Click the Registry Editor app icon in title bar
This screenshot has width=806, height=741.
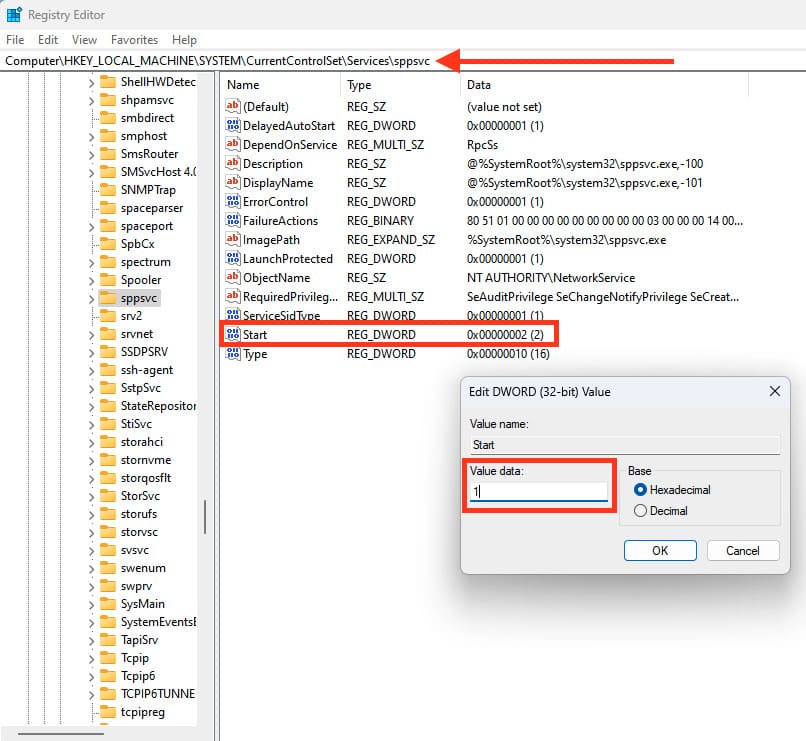pos(14,15)
